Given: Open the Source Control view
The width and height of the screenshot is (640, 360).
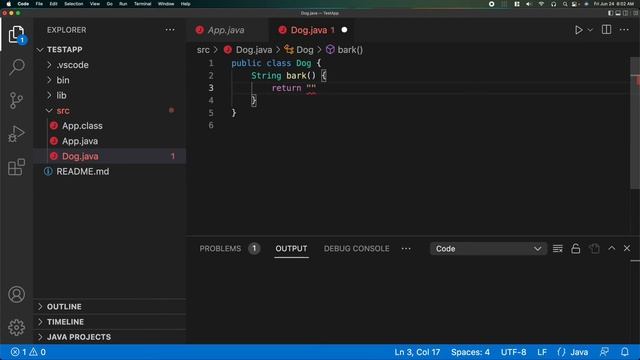Looking at the screenshot, I should 16,100.
